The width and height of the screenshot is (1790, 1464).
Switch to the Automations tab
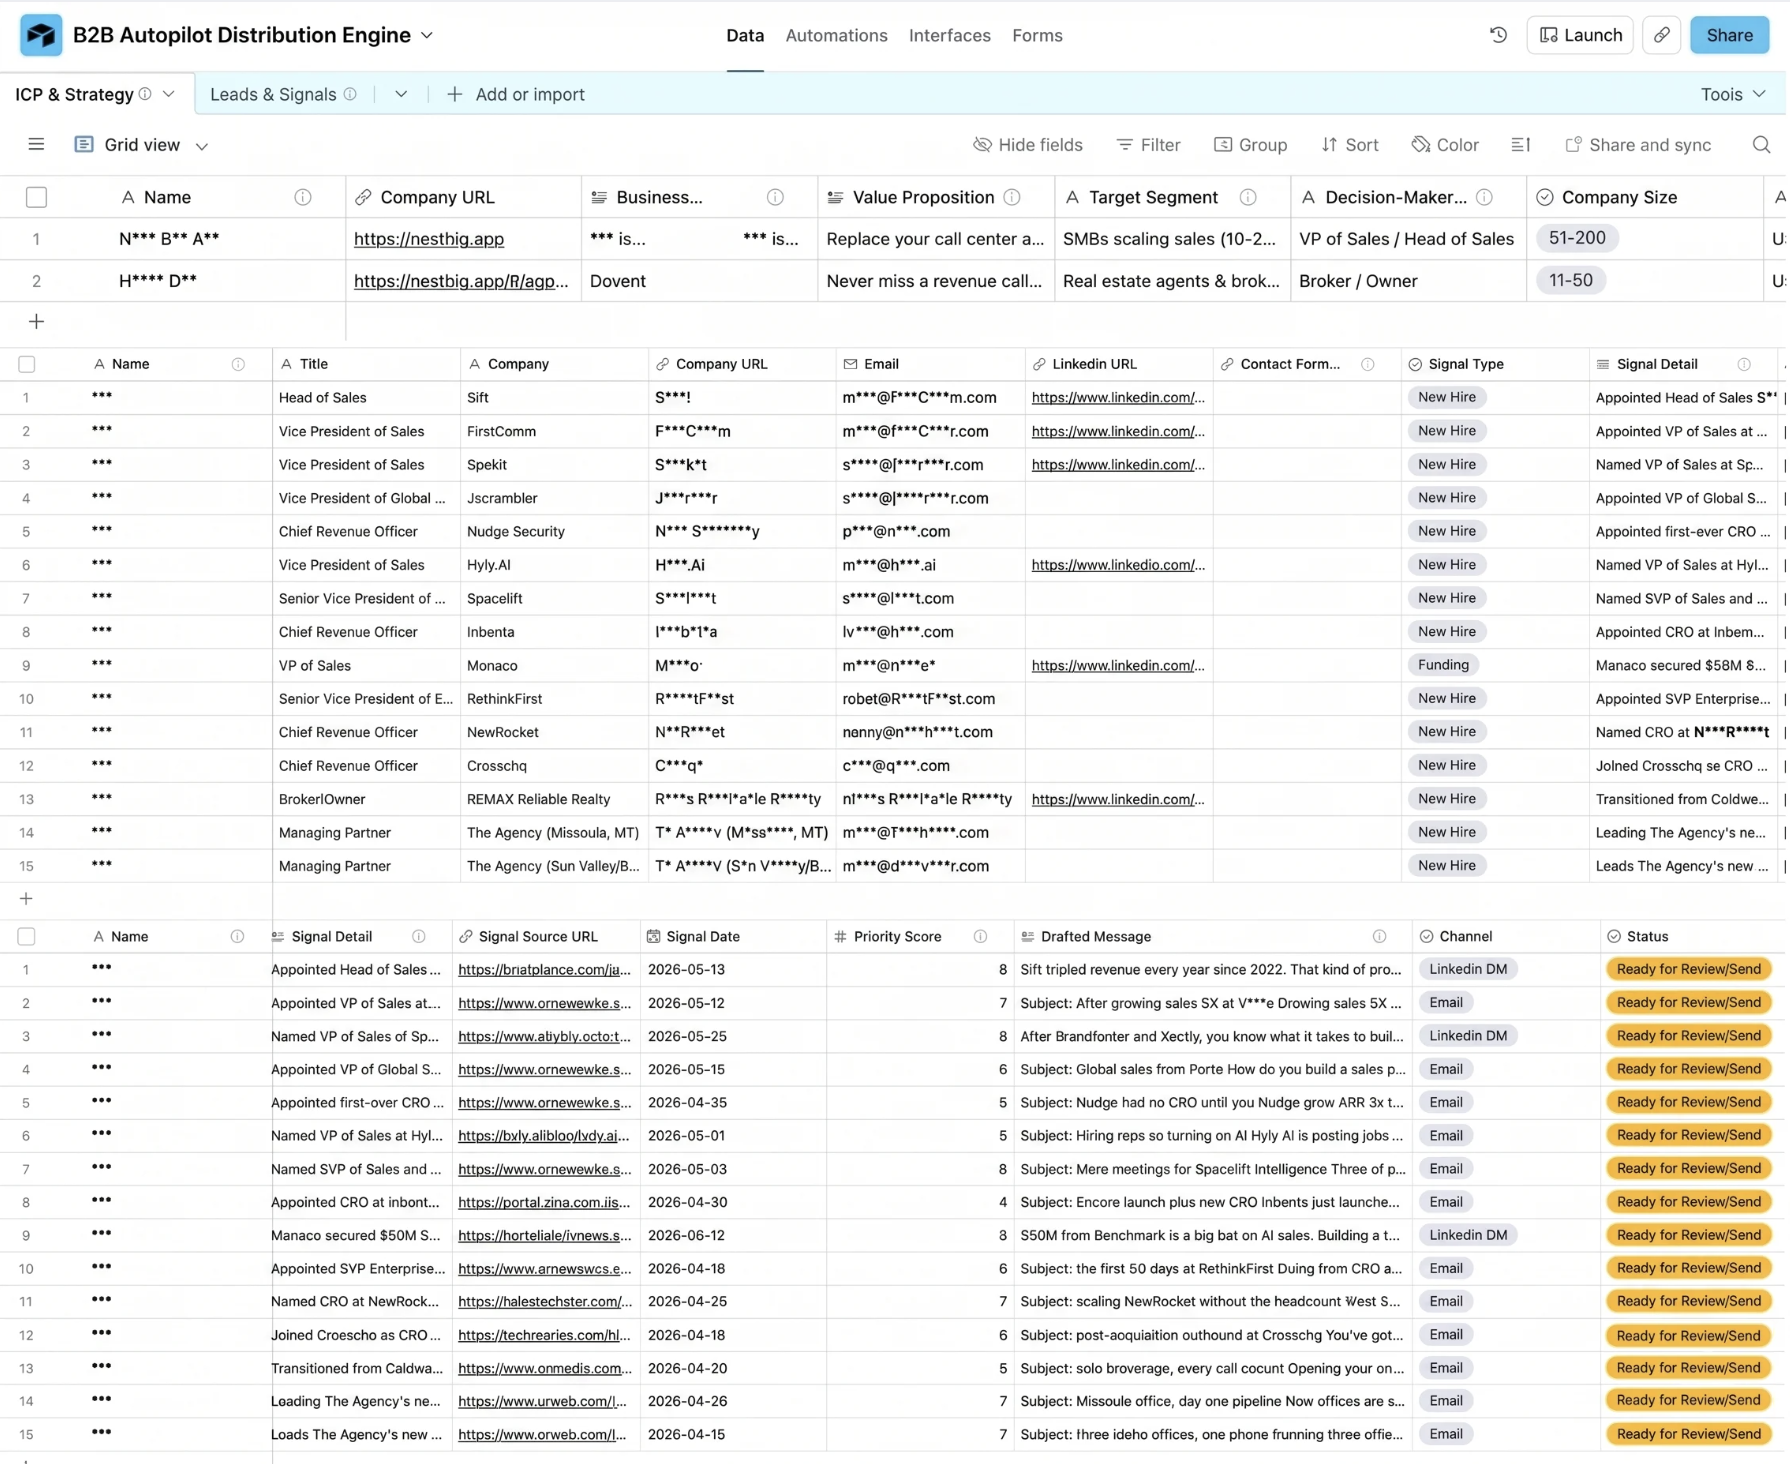(x=836, y=35)
